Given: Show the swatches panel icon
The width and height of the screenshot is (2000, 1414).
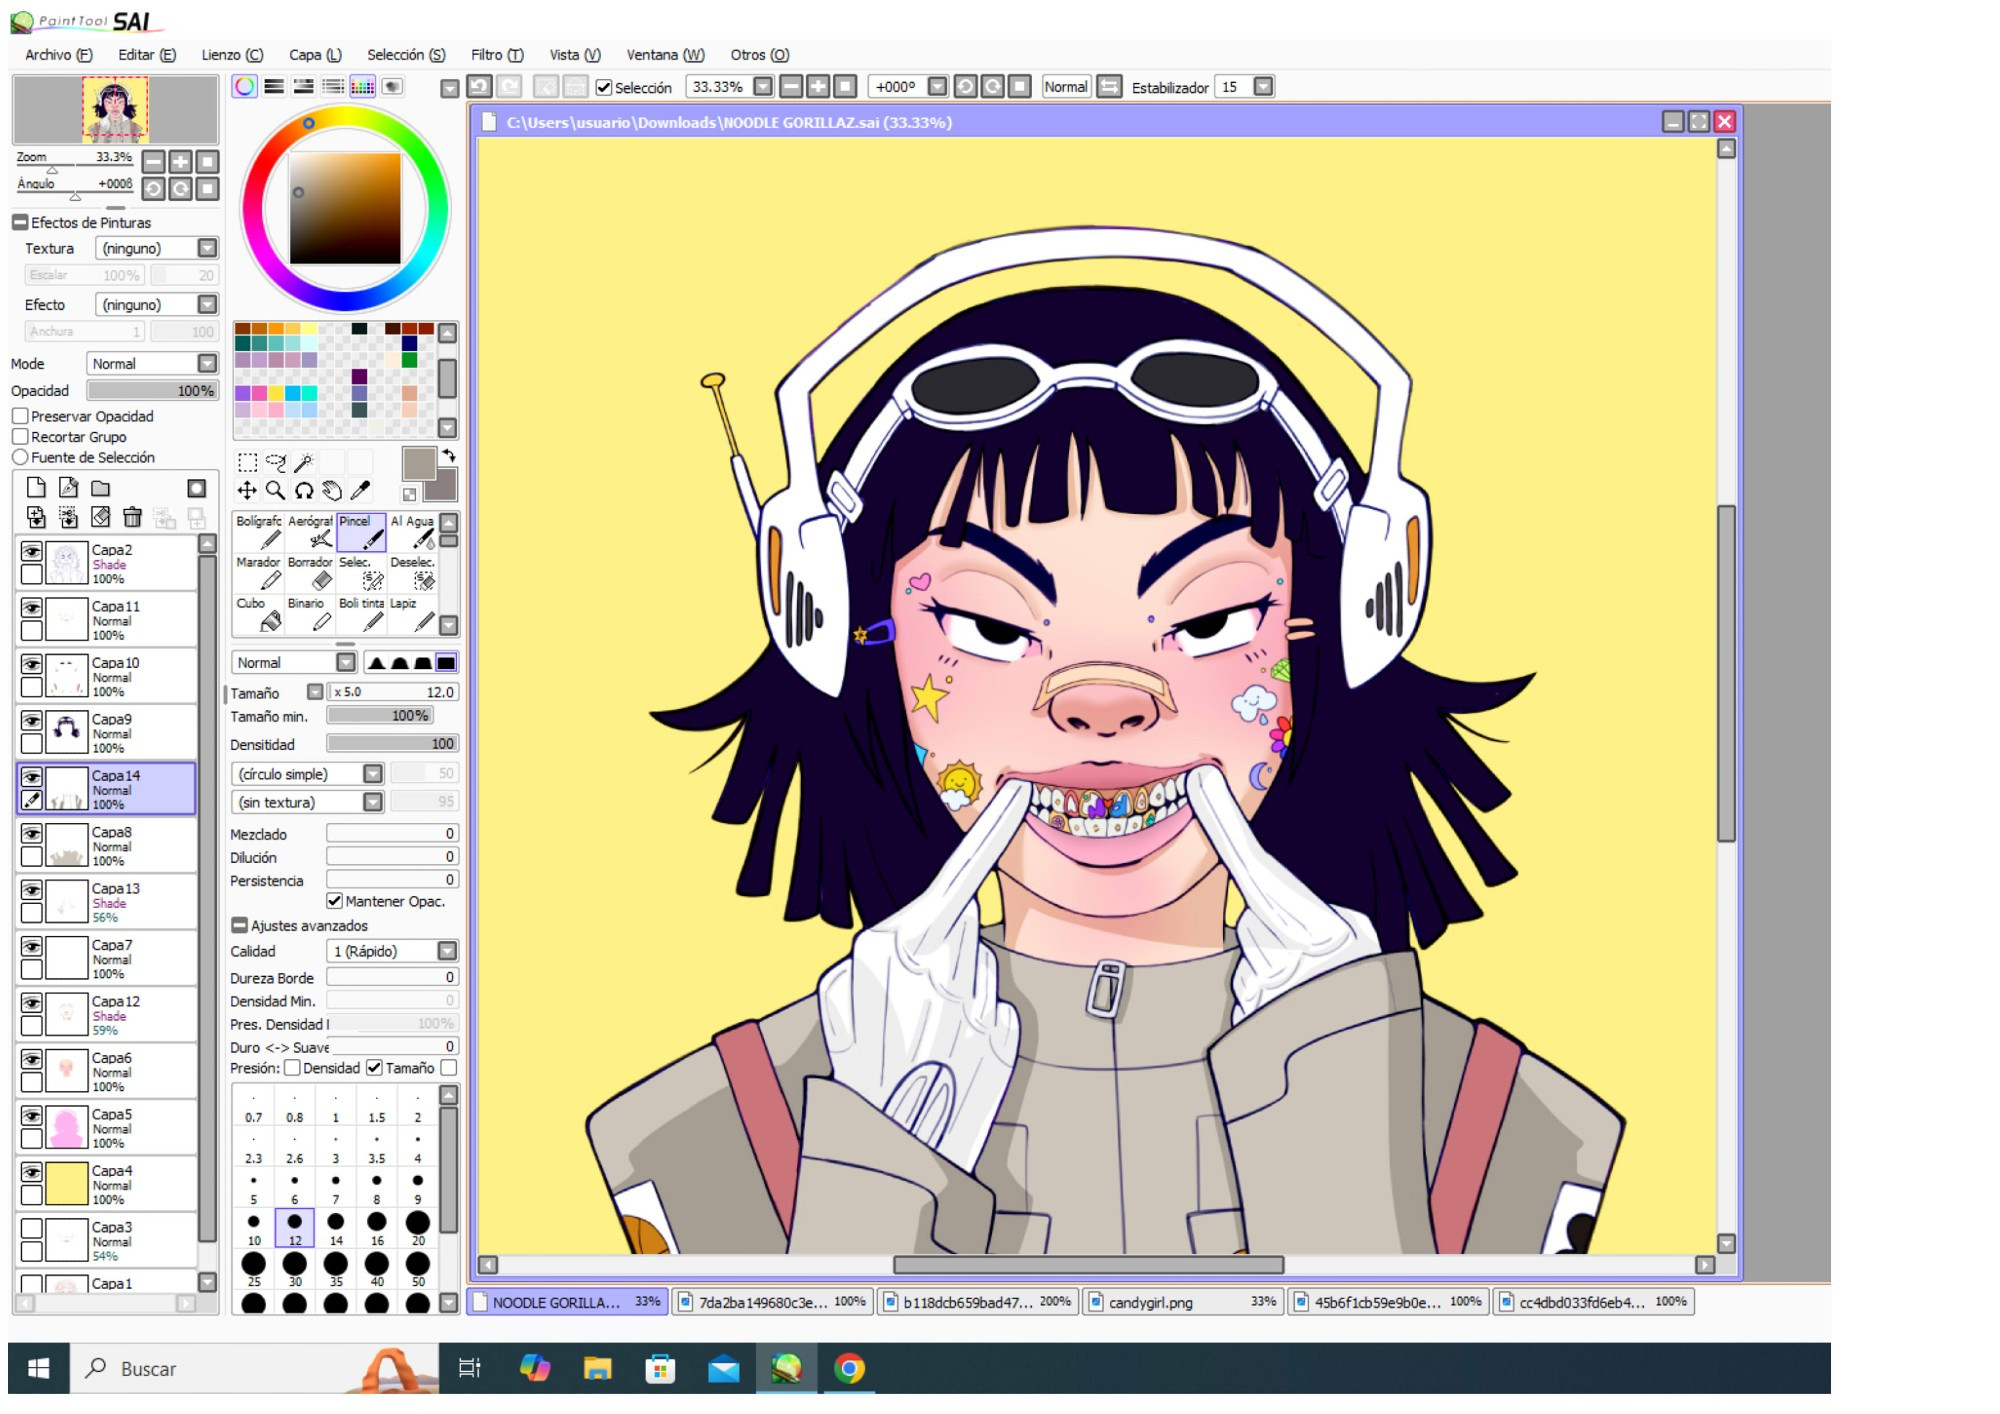Looking at the screenshot, I should [362, 87].
